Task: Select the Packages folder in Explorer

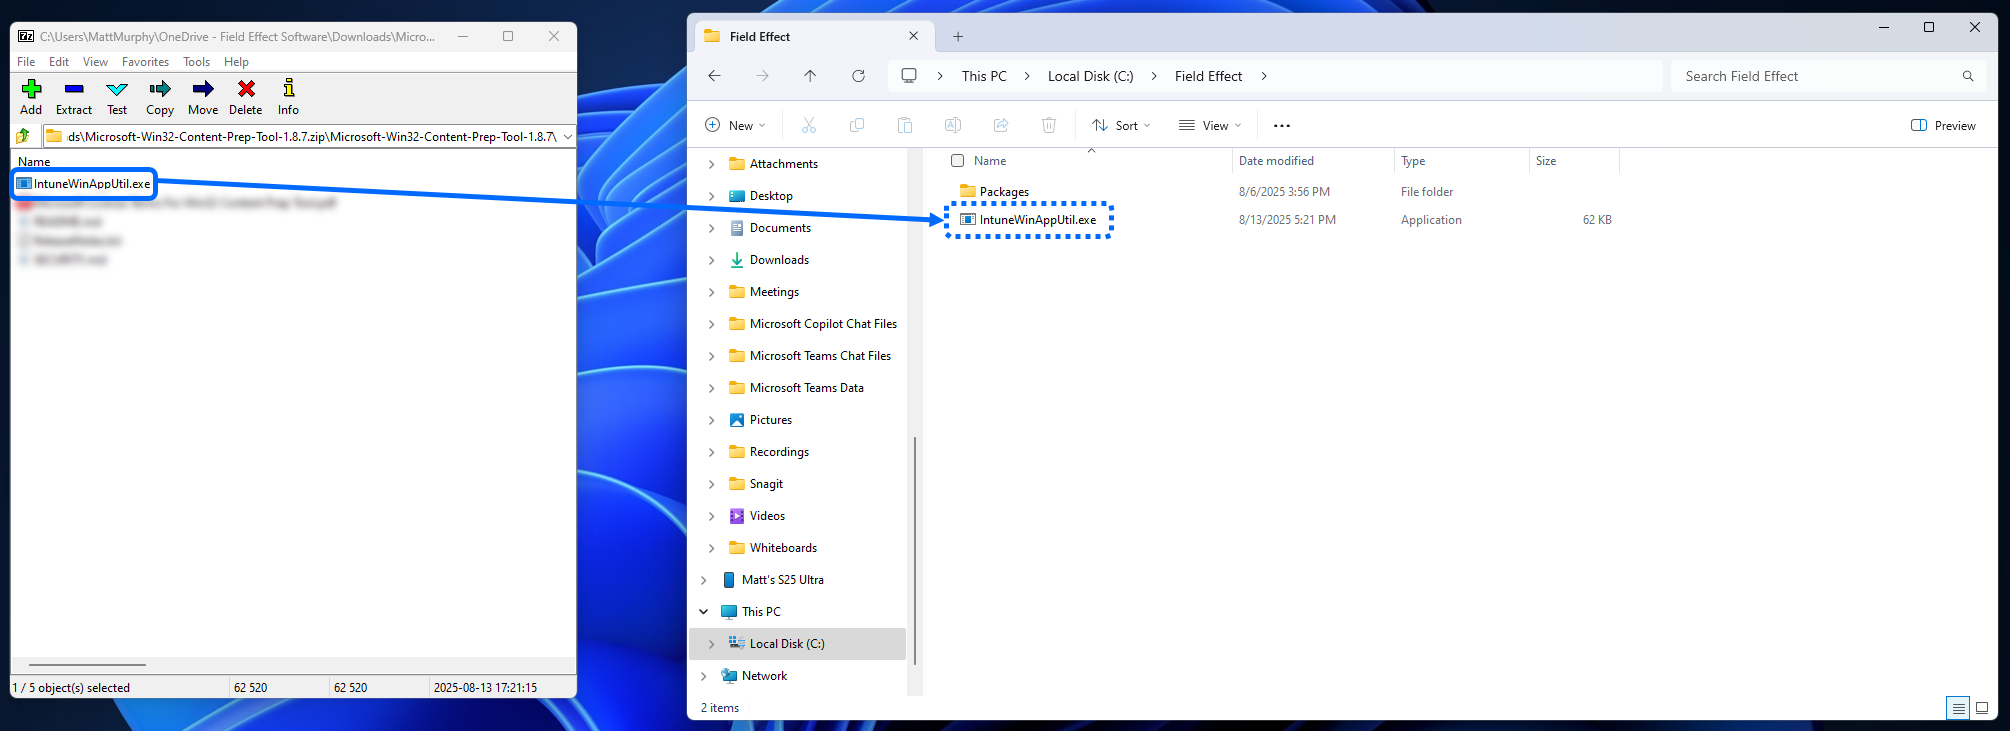Action: click(994, 191)
